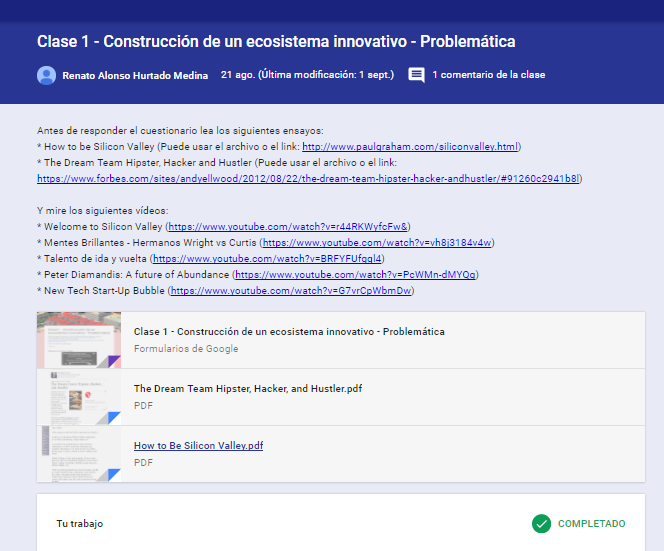Click Renato Alonso's profile avatar icon
The height and width of the screenshot is (551, 664).
pos(46,75)
